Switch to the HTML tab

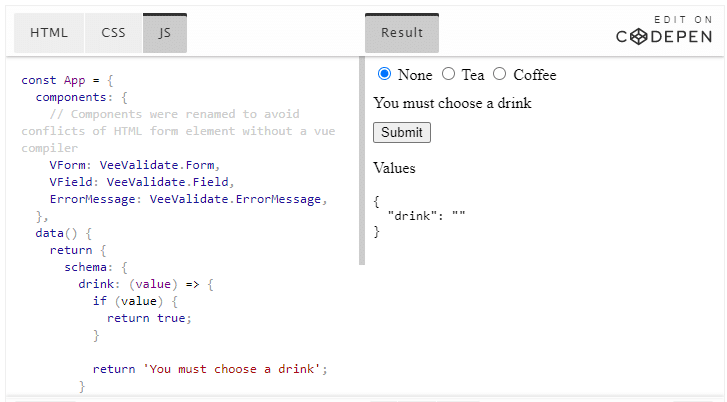49,33
